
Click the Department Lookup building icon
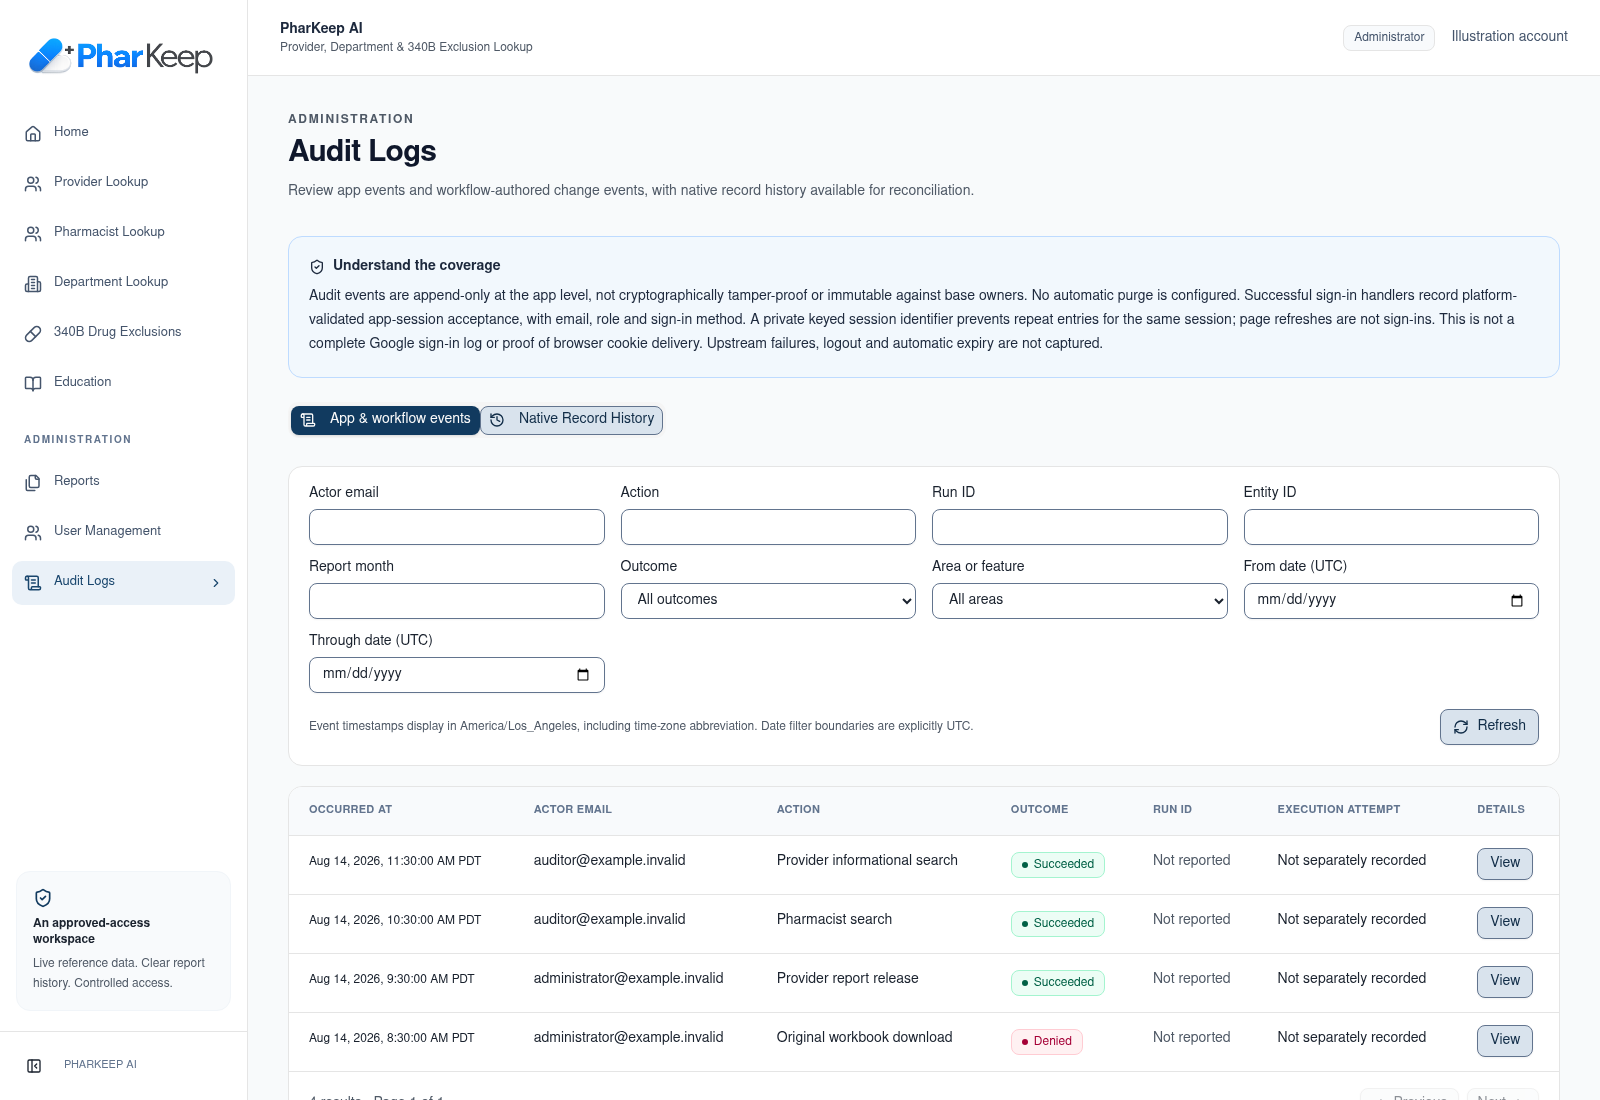point(33,283)
